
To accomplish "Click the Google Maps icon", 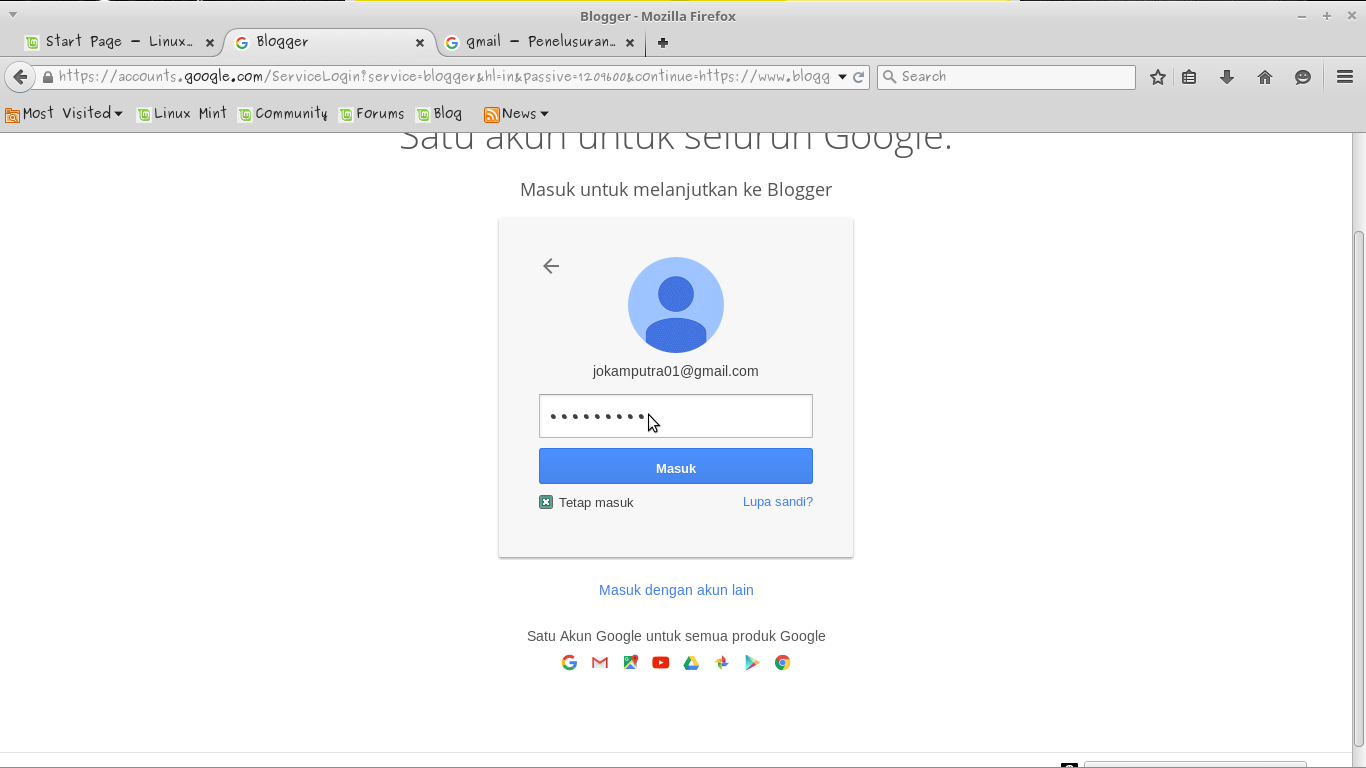I will pos(631,663).
